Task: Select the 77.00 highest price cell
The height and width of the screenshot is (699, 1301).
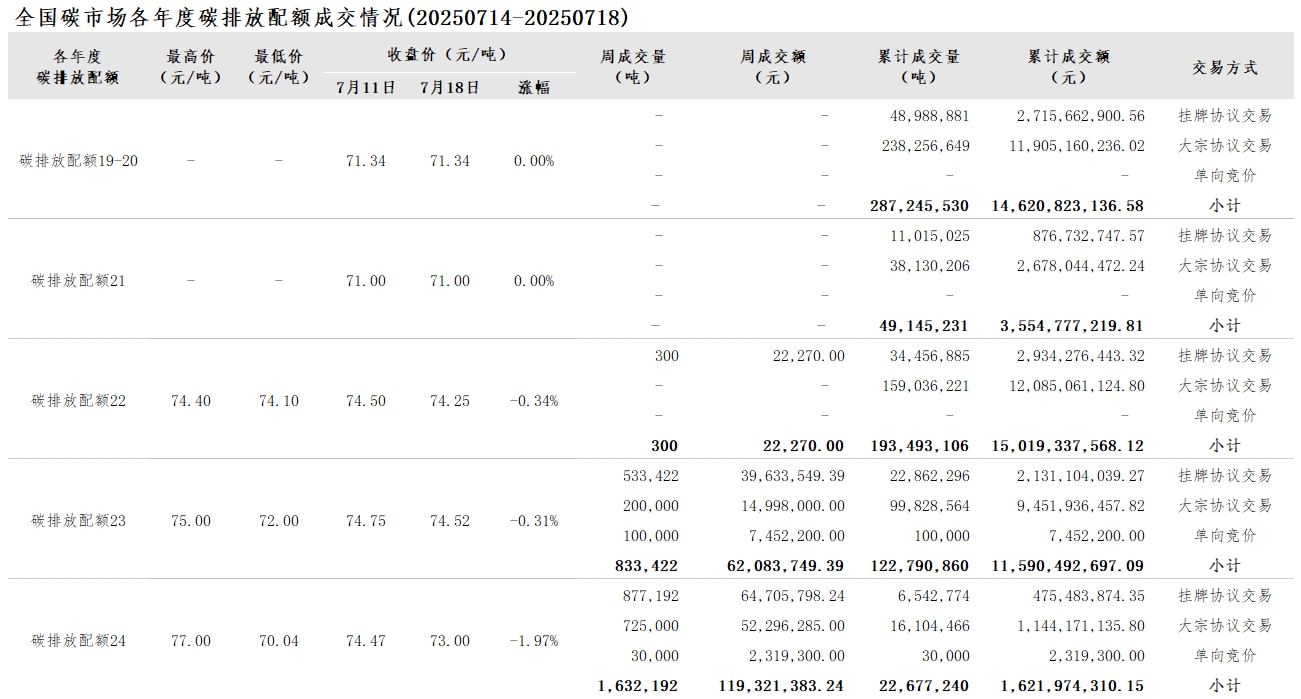Action: click(191, 641)
